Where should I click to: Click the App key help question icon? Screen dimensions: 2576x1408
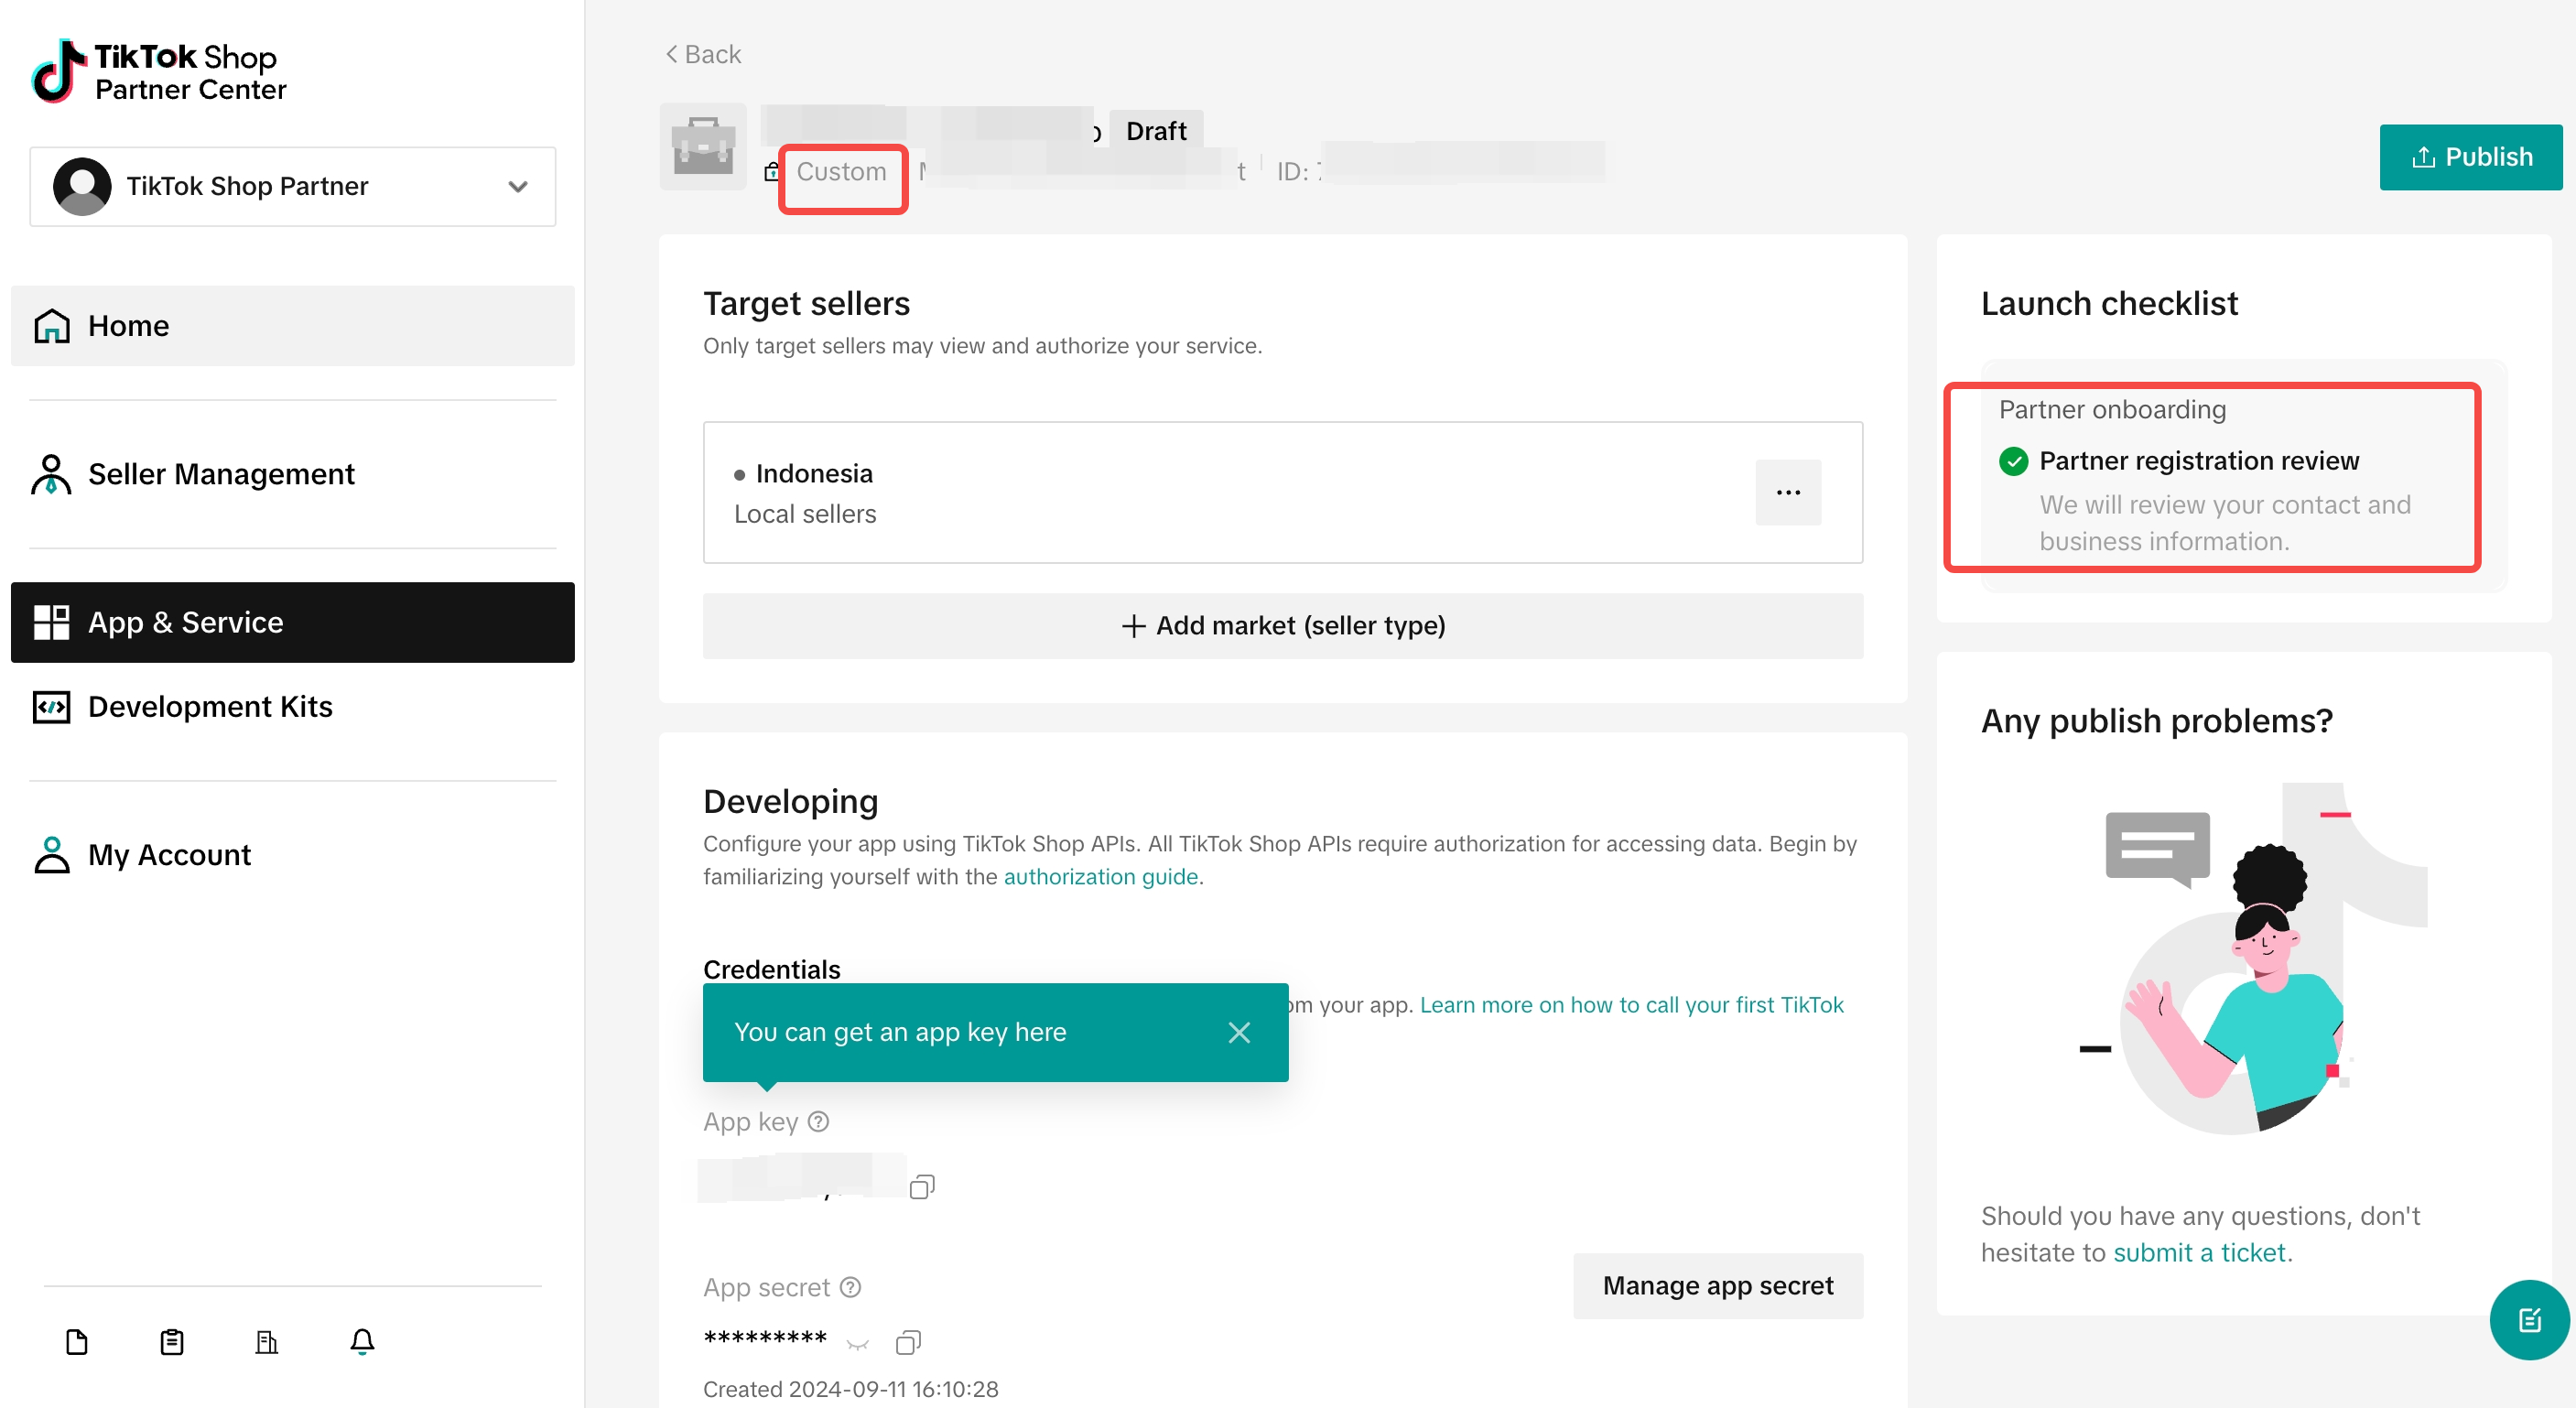point(819,1122)
